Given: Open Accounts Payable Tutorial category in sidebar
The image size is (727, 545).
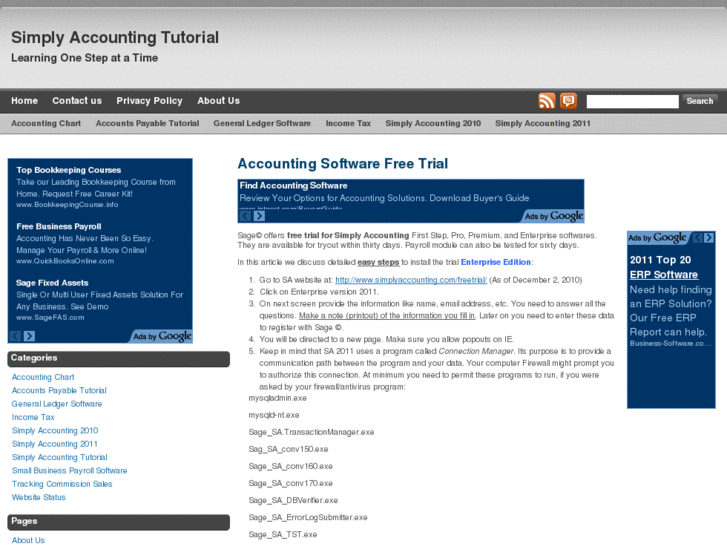Looking at the screenshot, I should tap(59, 391).
